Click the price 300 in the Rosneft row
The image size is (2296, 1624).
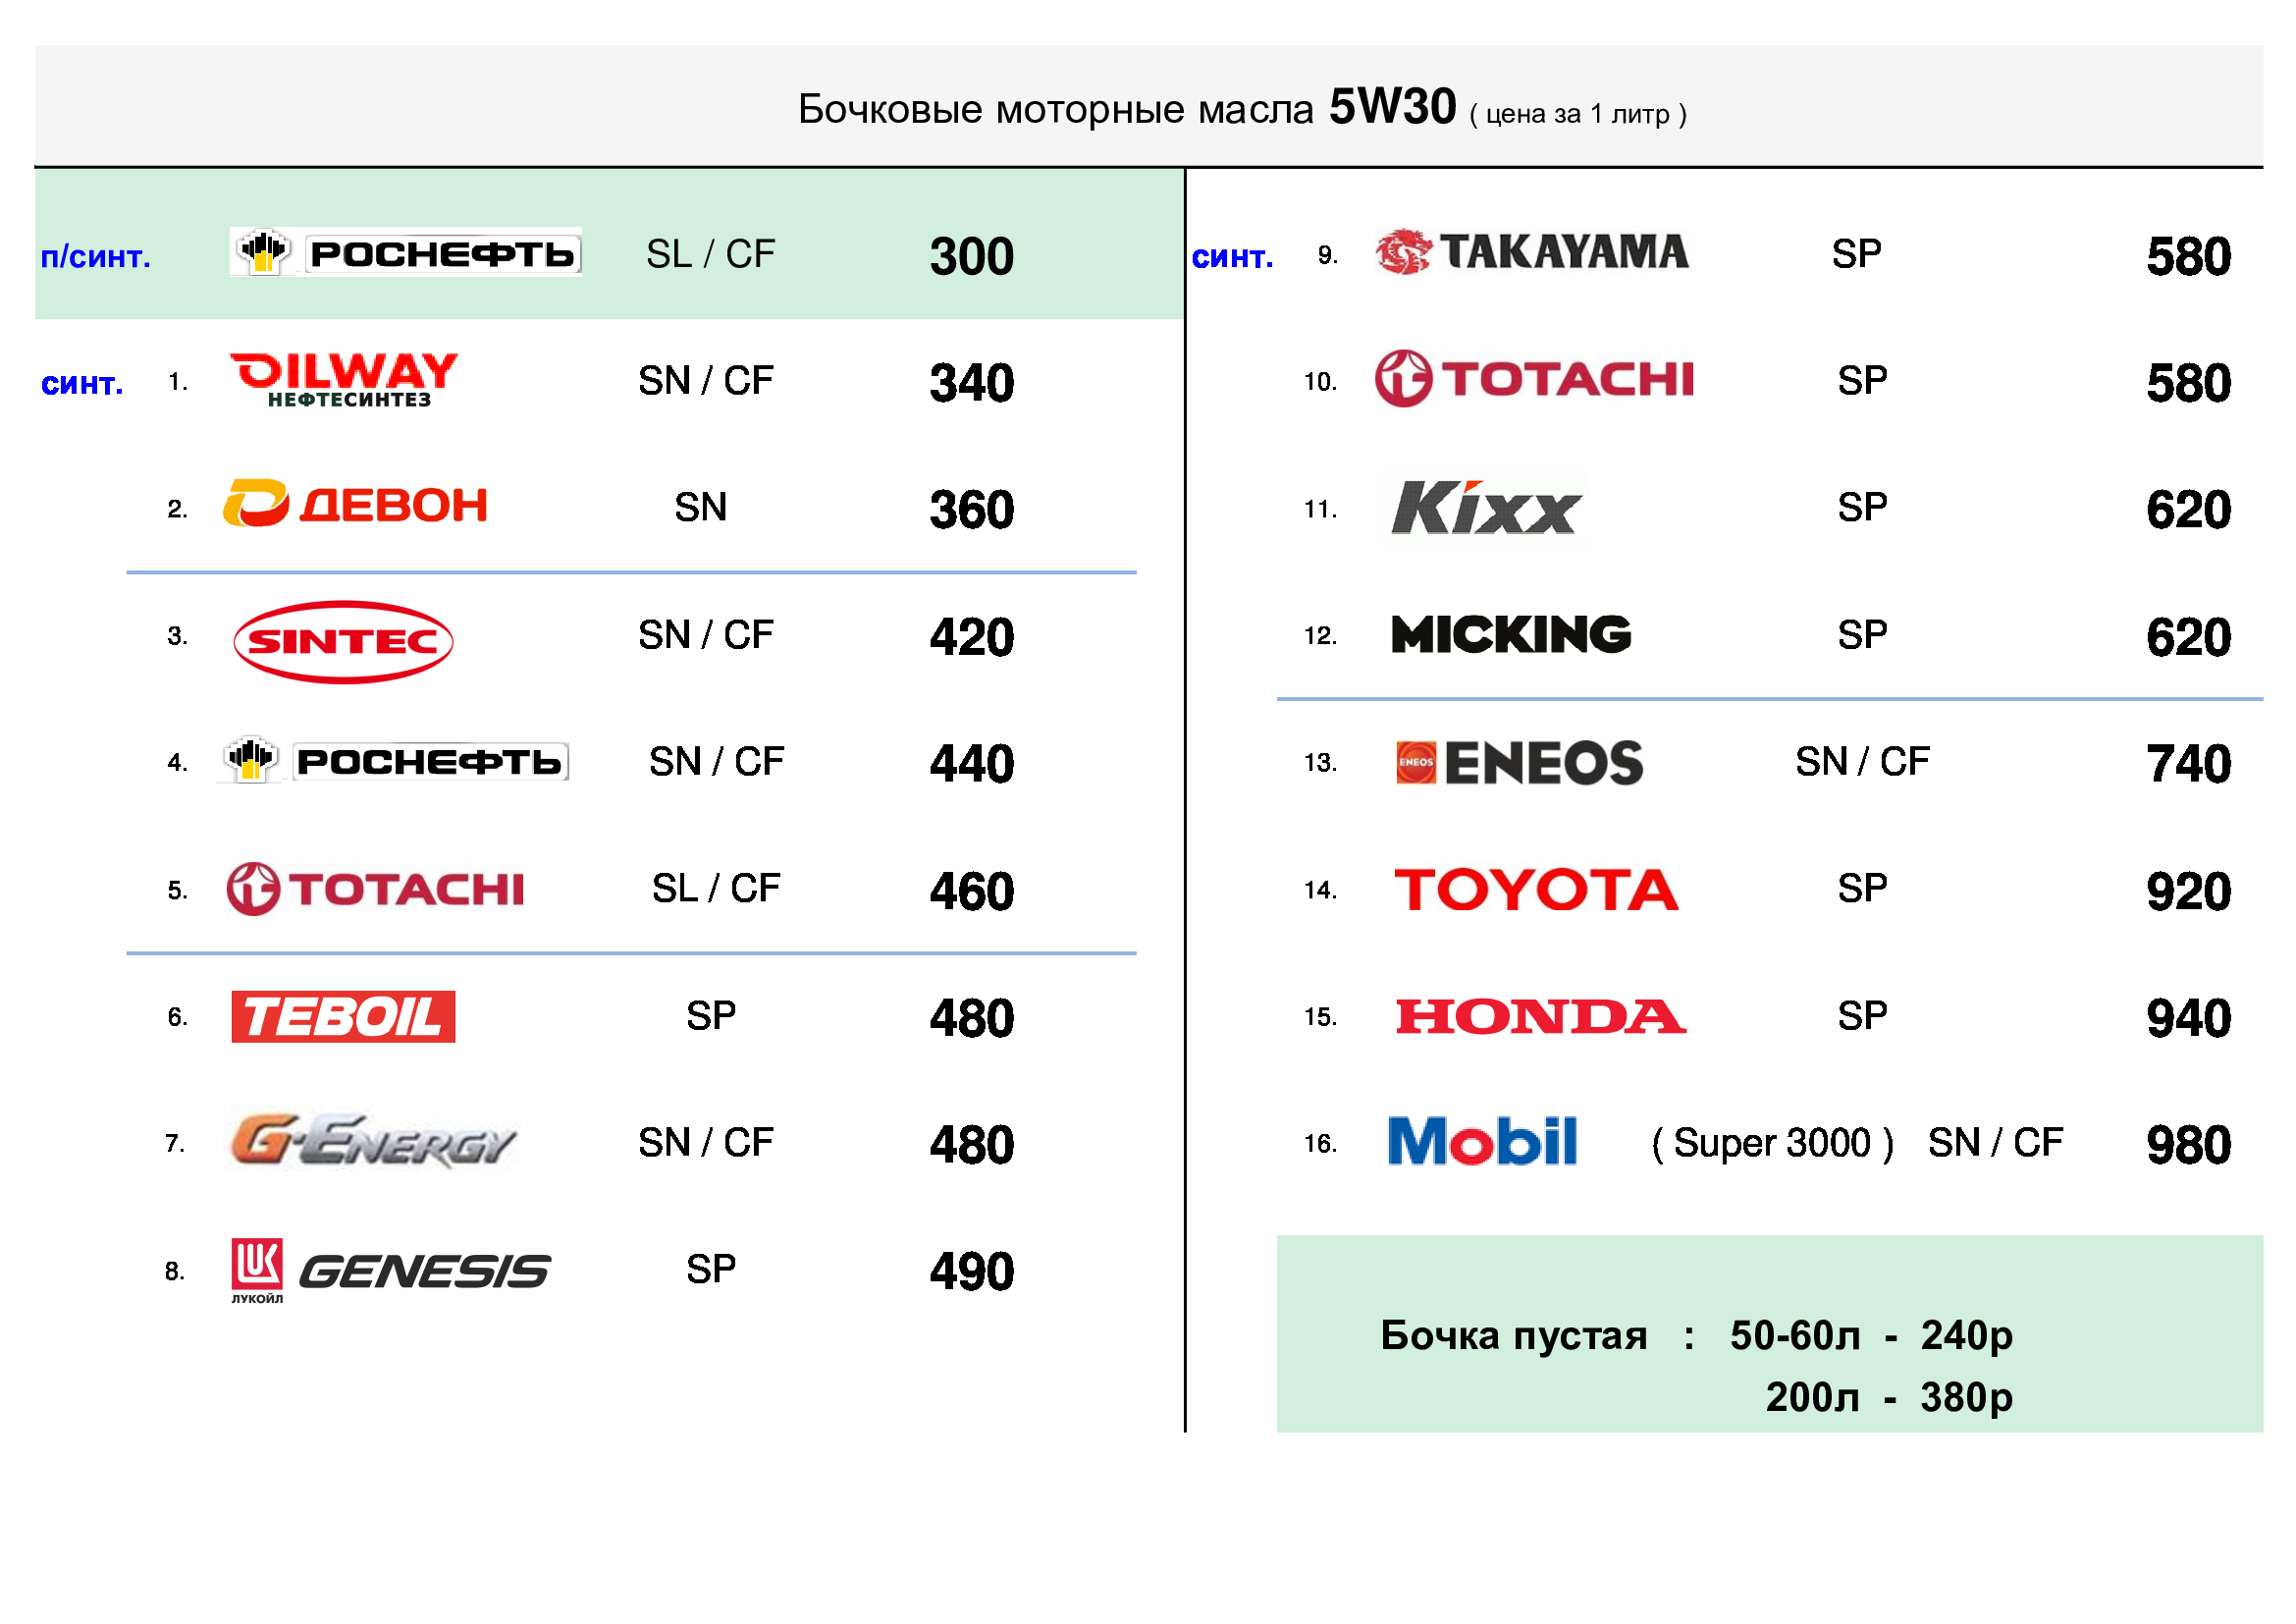(x=971, y=257)
